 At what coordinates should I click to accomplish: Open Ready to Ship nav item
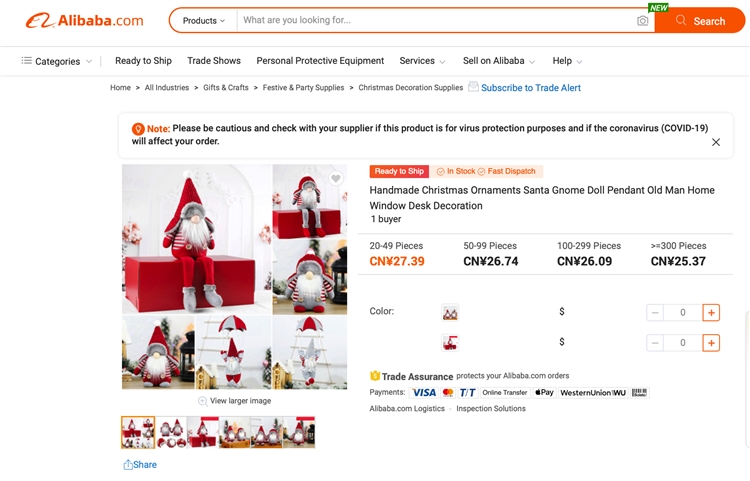point(143,61)
